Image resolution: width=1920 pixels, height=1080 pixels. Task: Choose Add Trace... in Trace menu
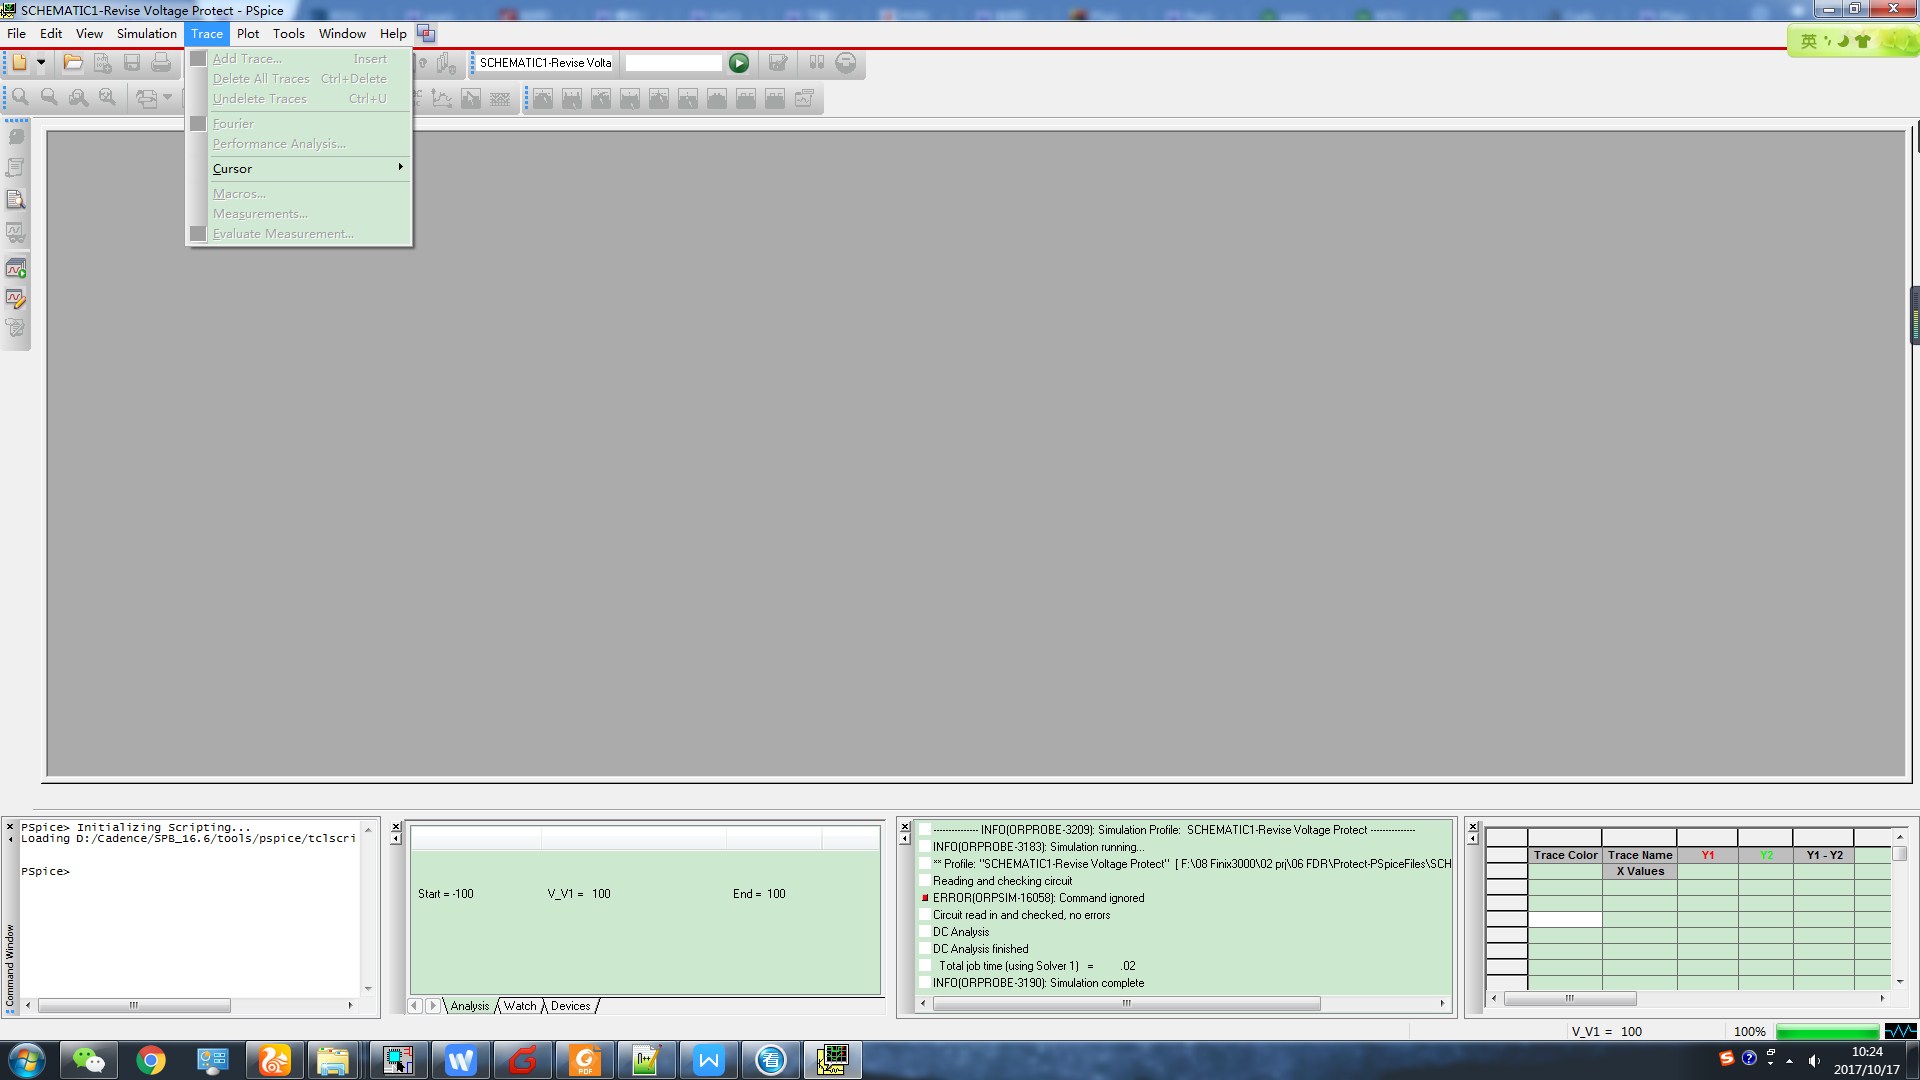299,58
